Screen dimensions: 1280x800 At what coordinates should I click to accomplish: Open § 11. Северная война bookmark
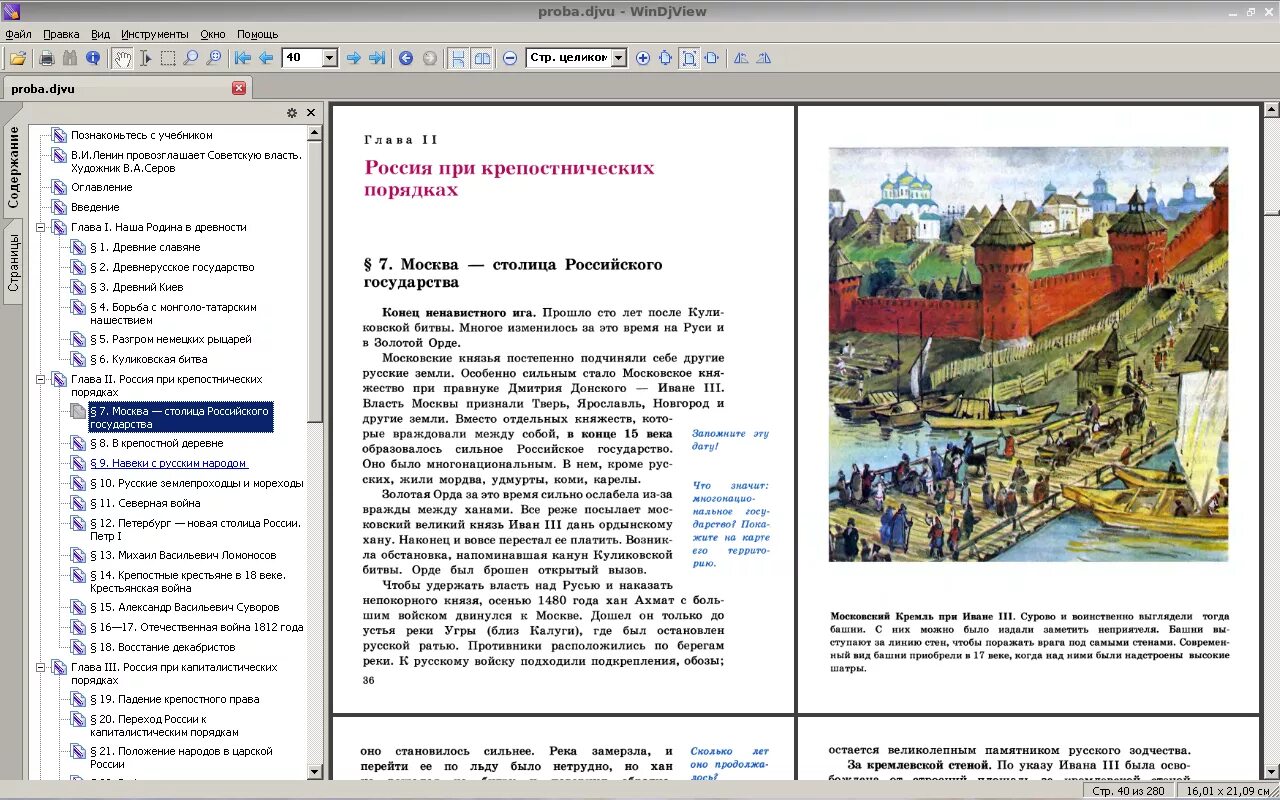coord(145,503)
